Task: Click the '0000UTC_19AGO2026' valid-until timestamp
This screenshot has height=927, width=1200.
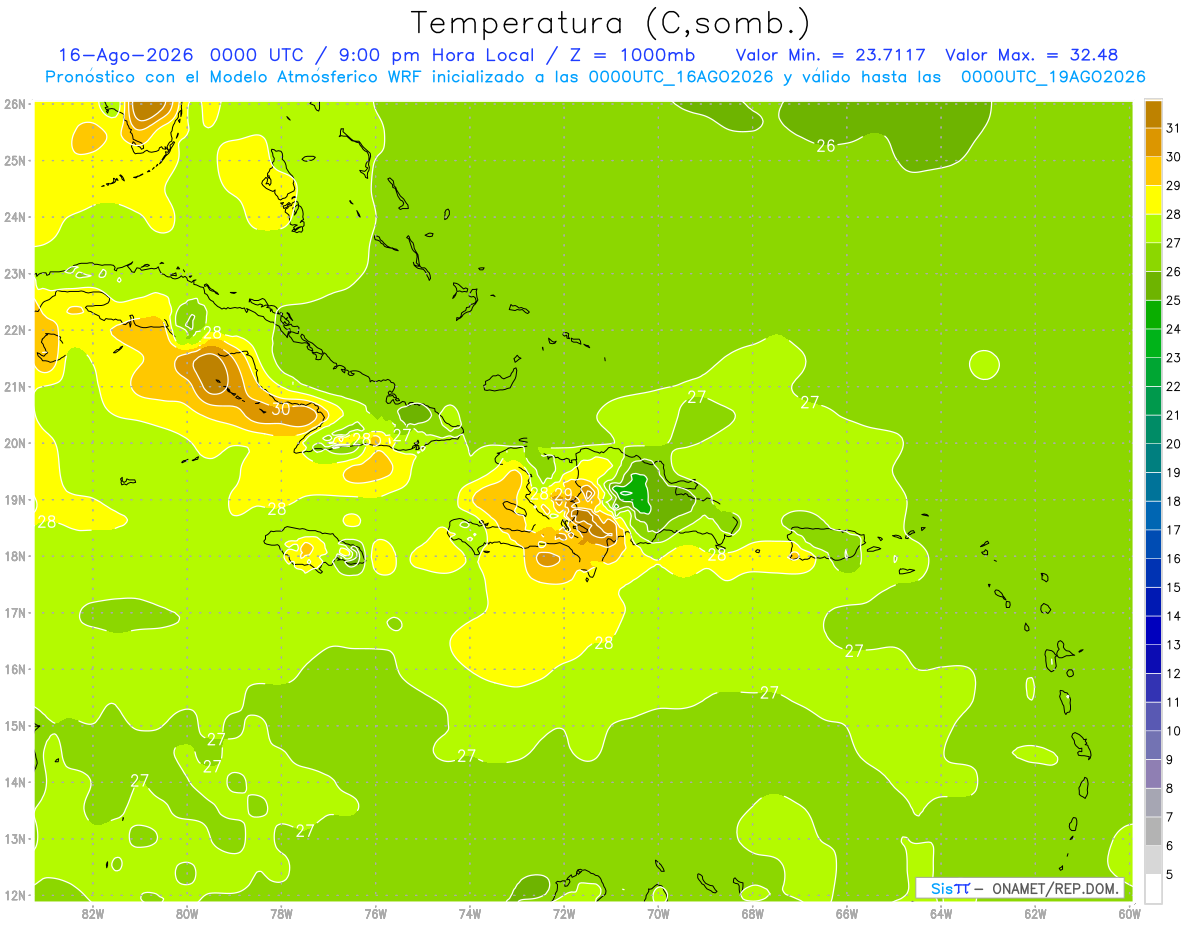Action: pyautogui.click(x=1053, y=77)
